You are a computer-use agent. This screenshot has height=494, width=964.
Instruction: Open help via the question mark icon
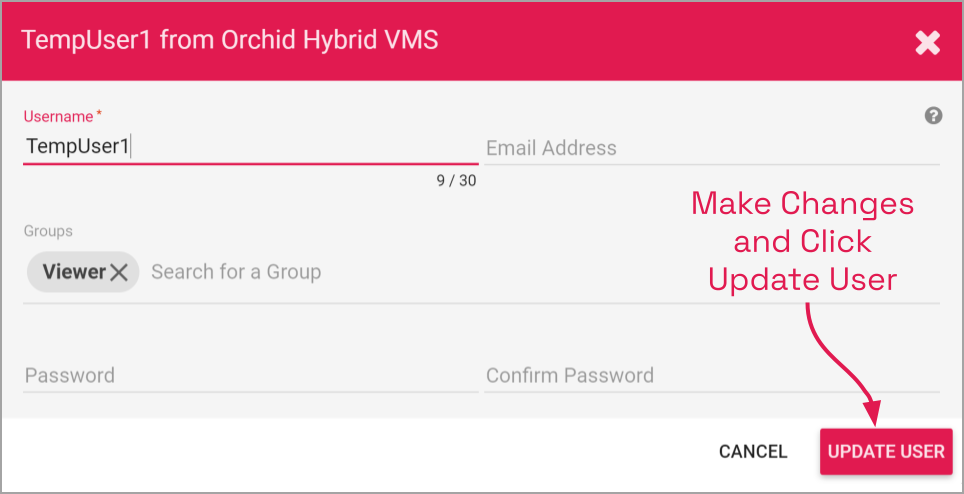coord(933,116)
